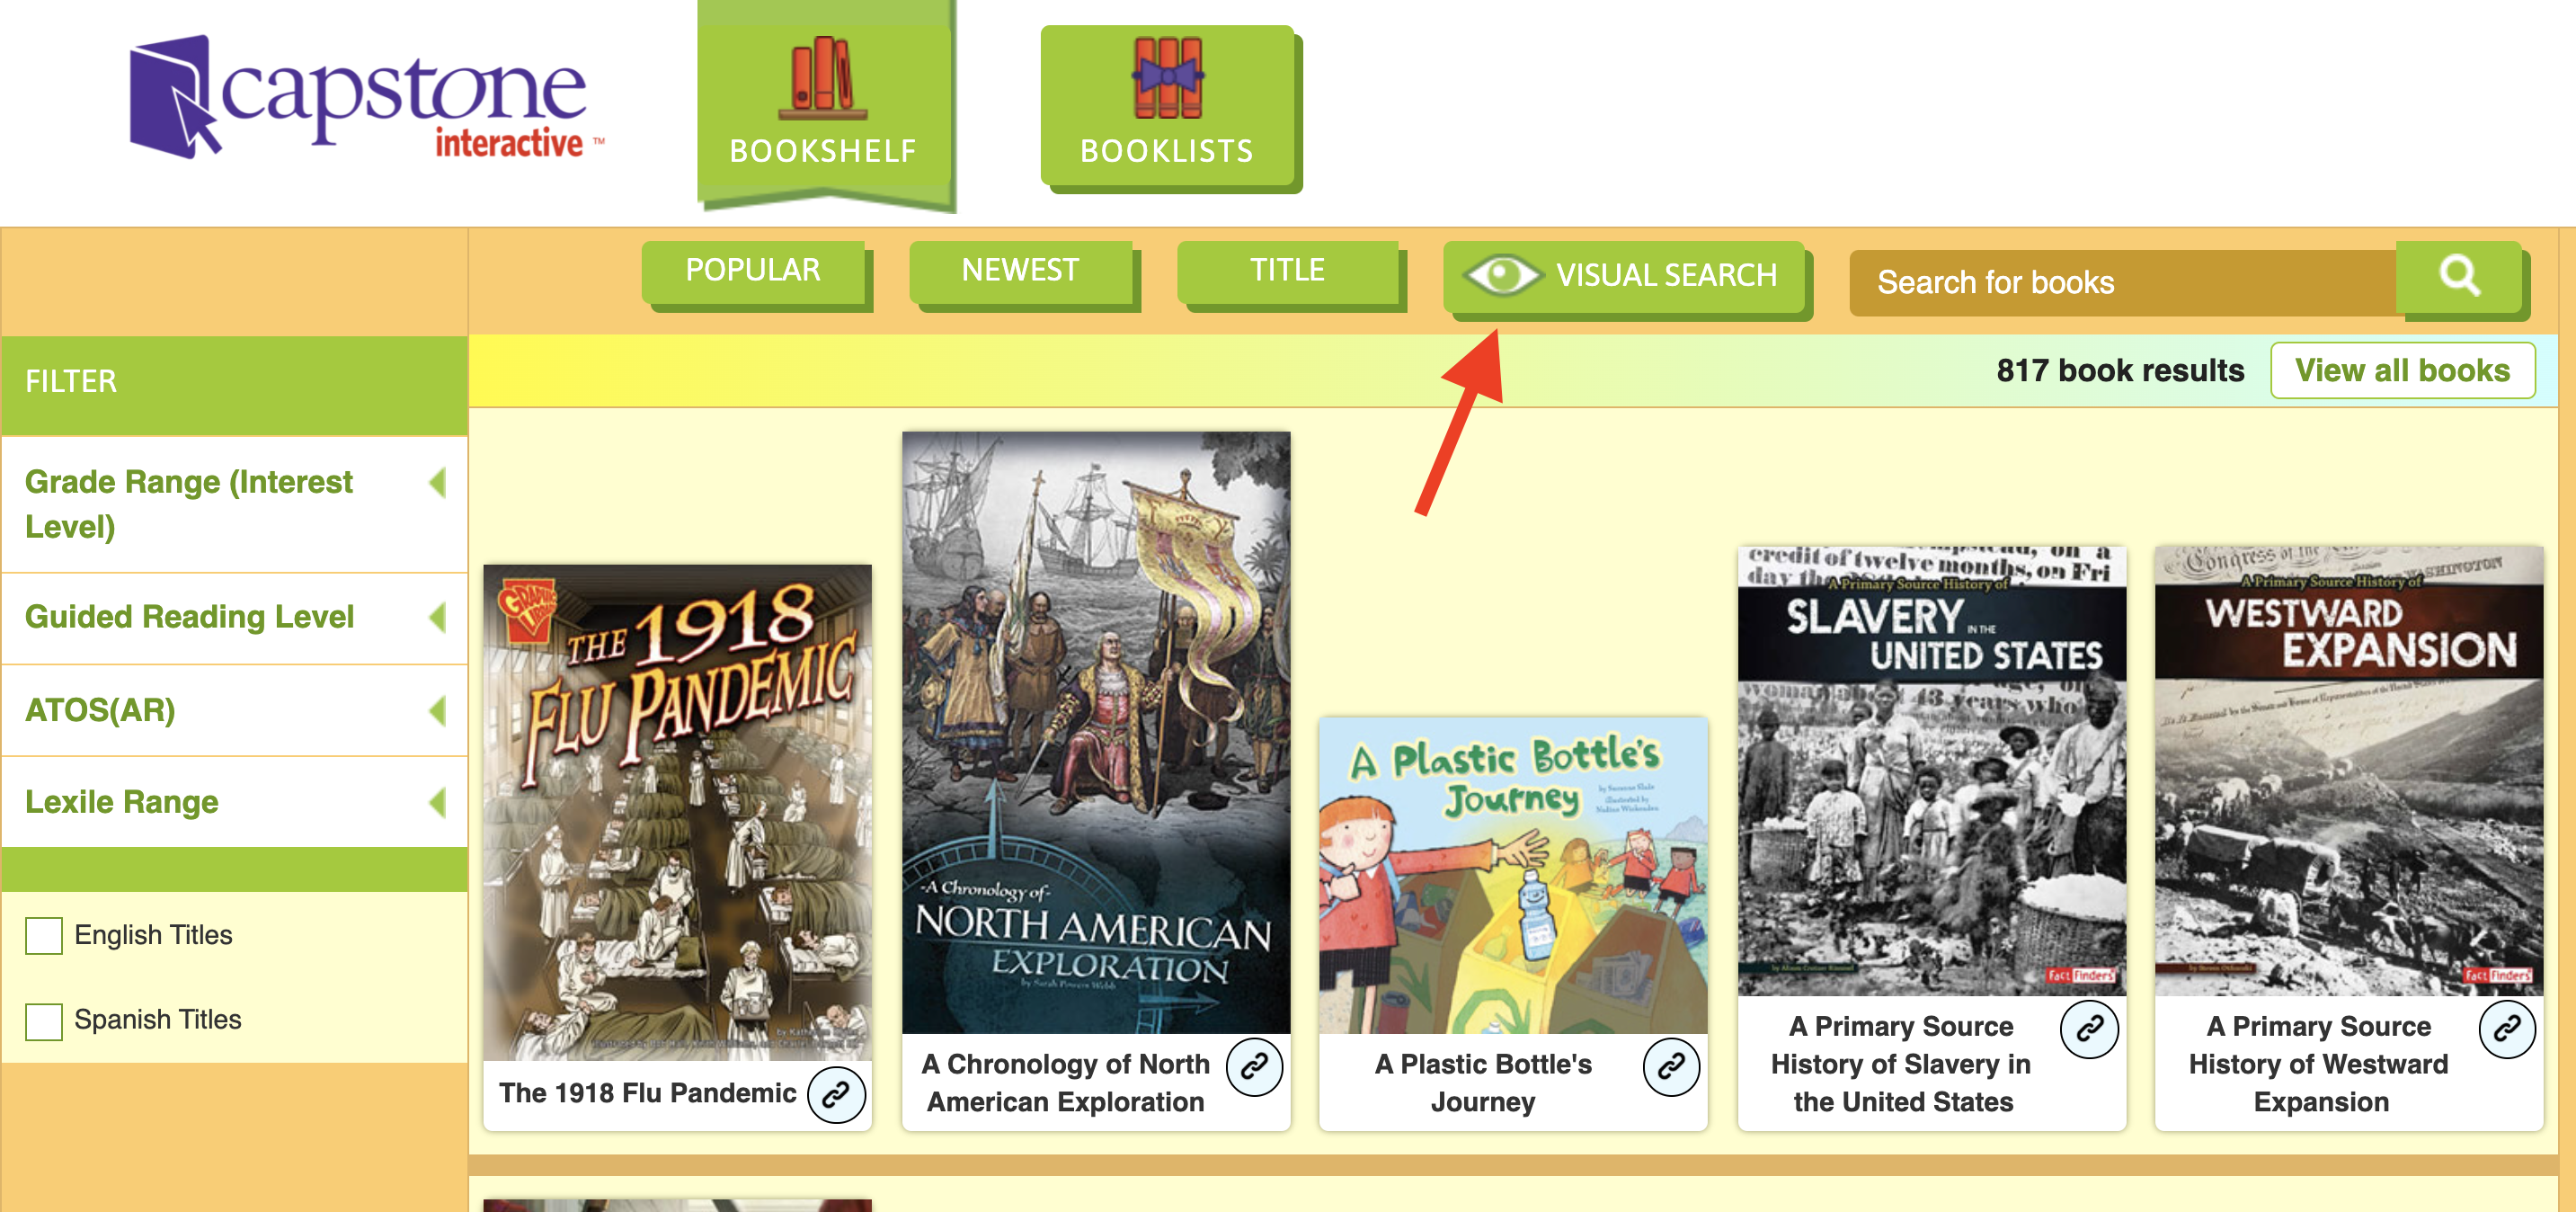Expand the Guided Reading Level filter
Viewport: 2576px width, 1212px height.
tap(235, 617)
